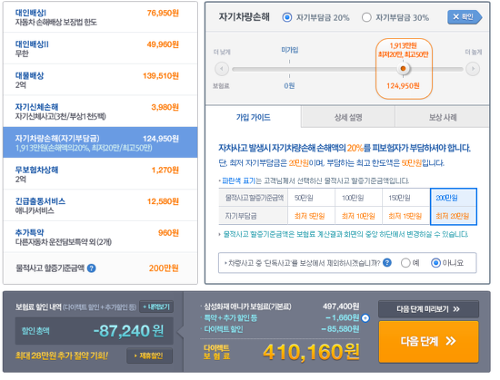
Task: Click the 최저 15만원 cell
Action: tap(406, 216)
